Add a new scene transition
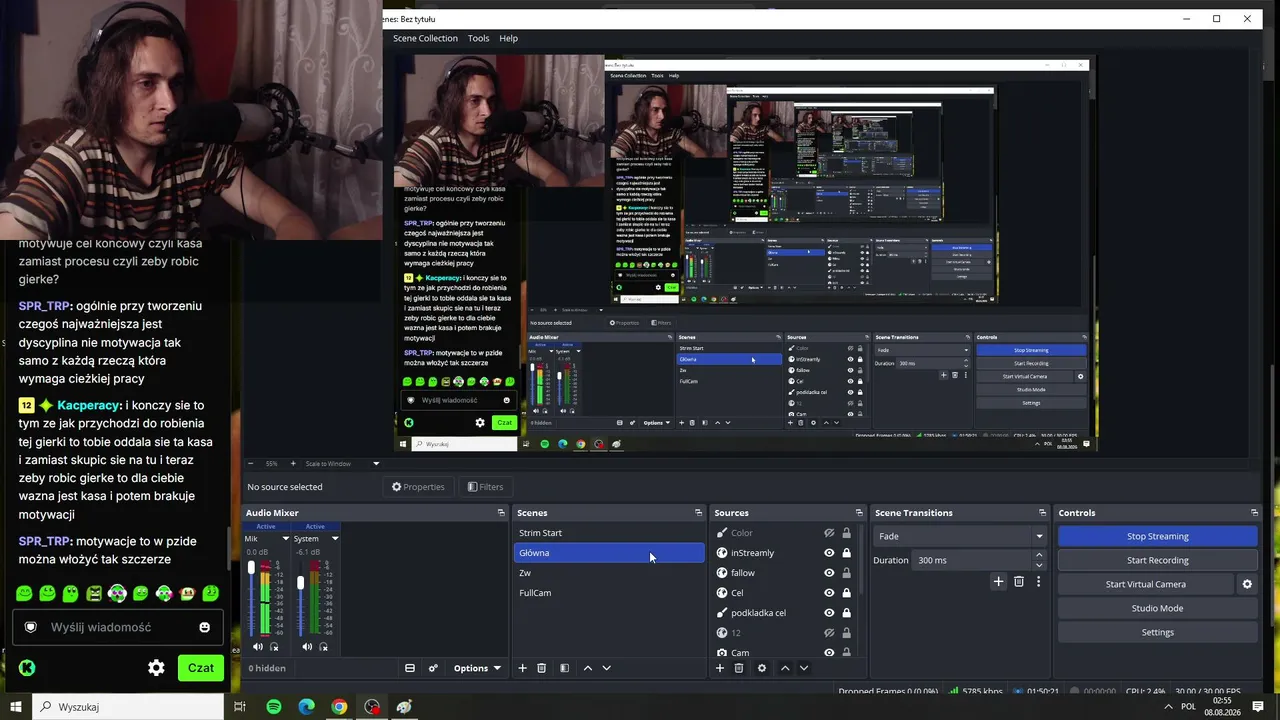Screen dimensions: 1280x720 coord(998,581)
